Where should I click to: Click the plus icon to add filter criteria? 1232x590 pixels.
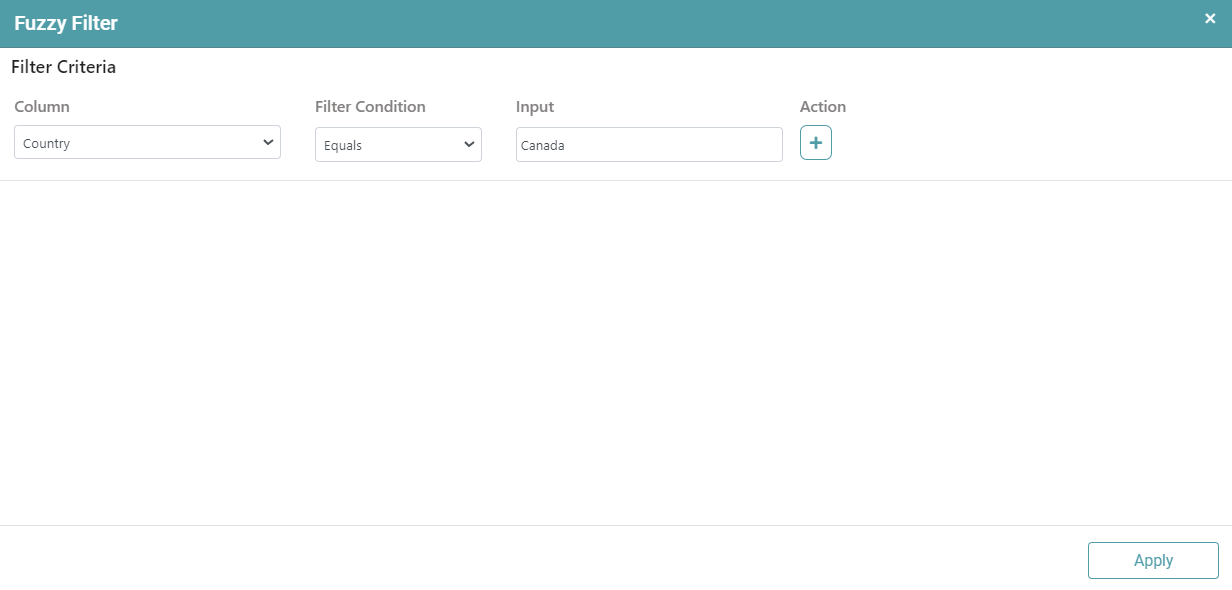(x=815, y=143)
